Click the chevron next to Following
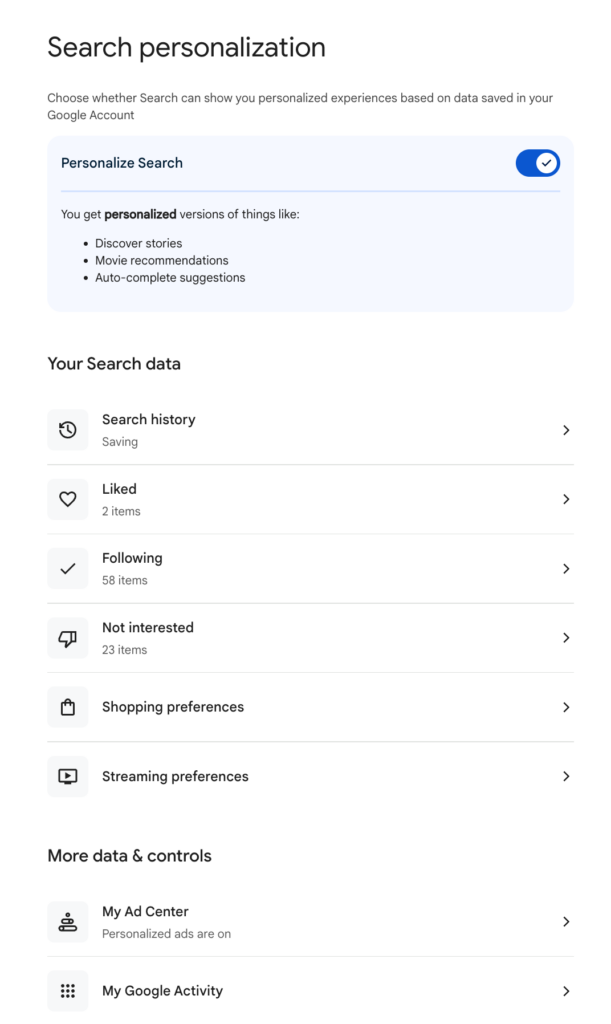611x1024 pixels. 566,568
